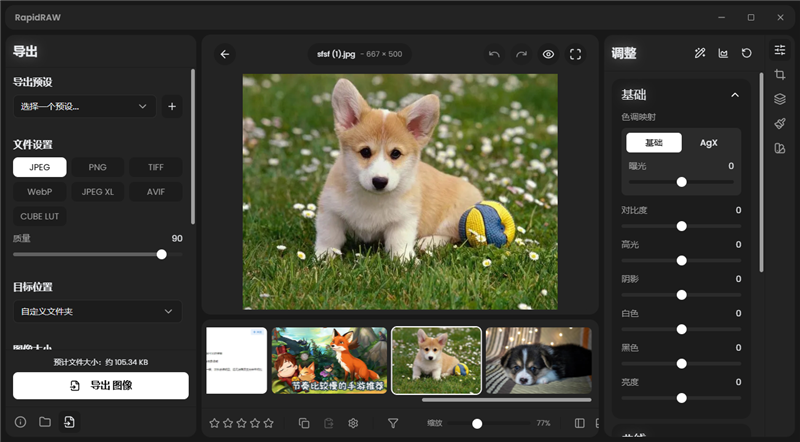Select CUBE LUT file format
800x442 pixels.
tap(40, 216)
